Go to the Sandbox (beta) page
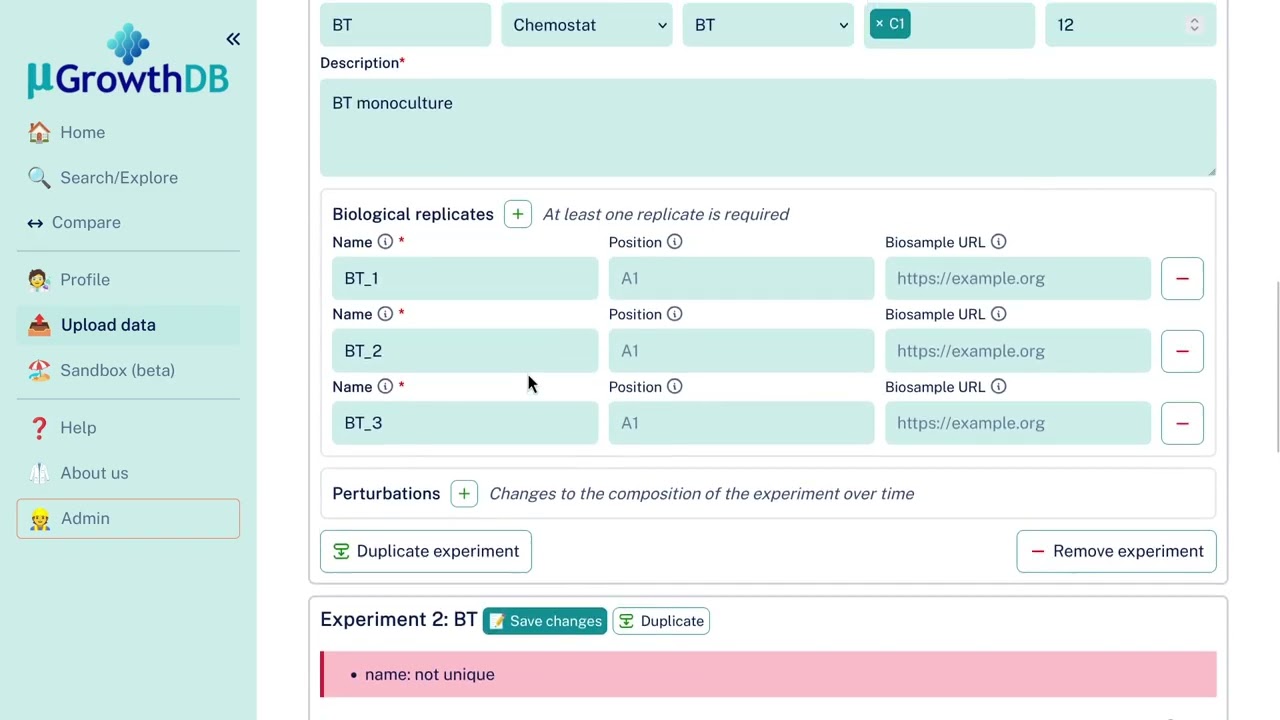1280x720 pixels. coord(117,370)
